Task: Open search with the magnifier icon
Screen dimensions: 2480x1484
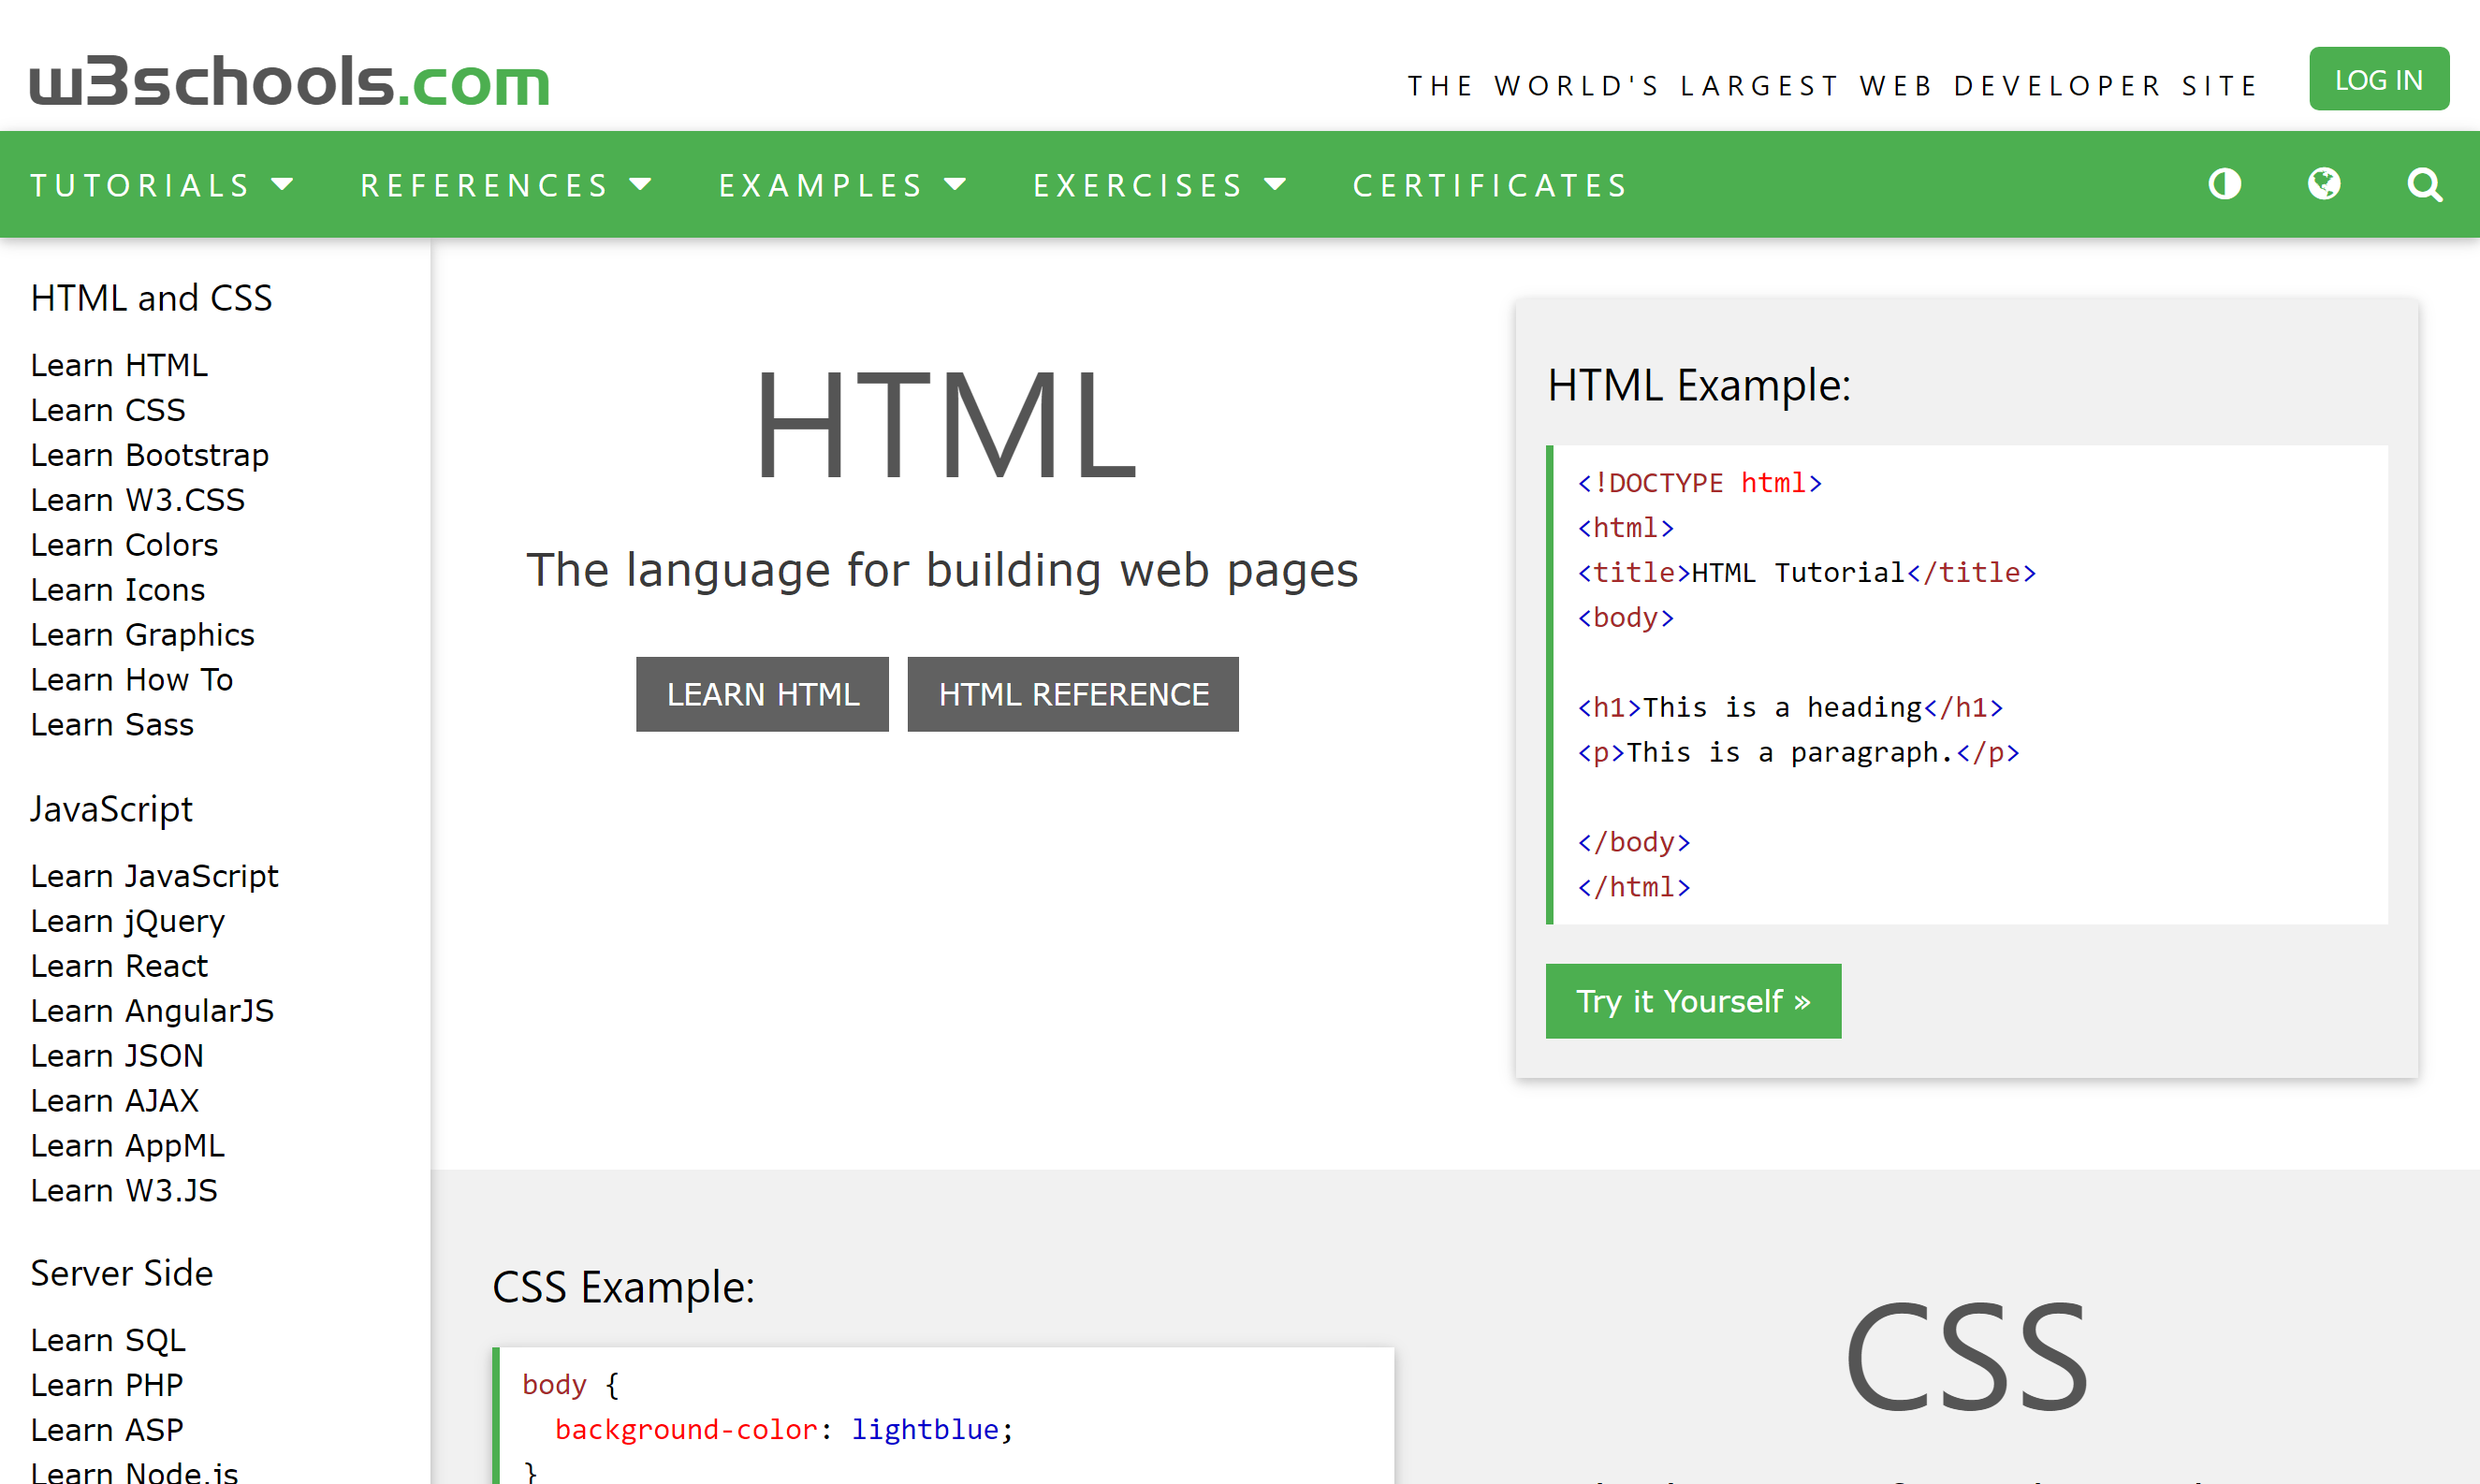Action: 2424,185
